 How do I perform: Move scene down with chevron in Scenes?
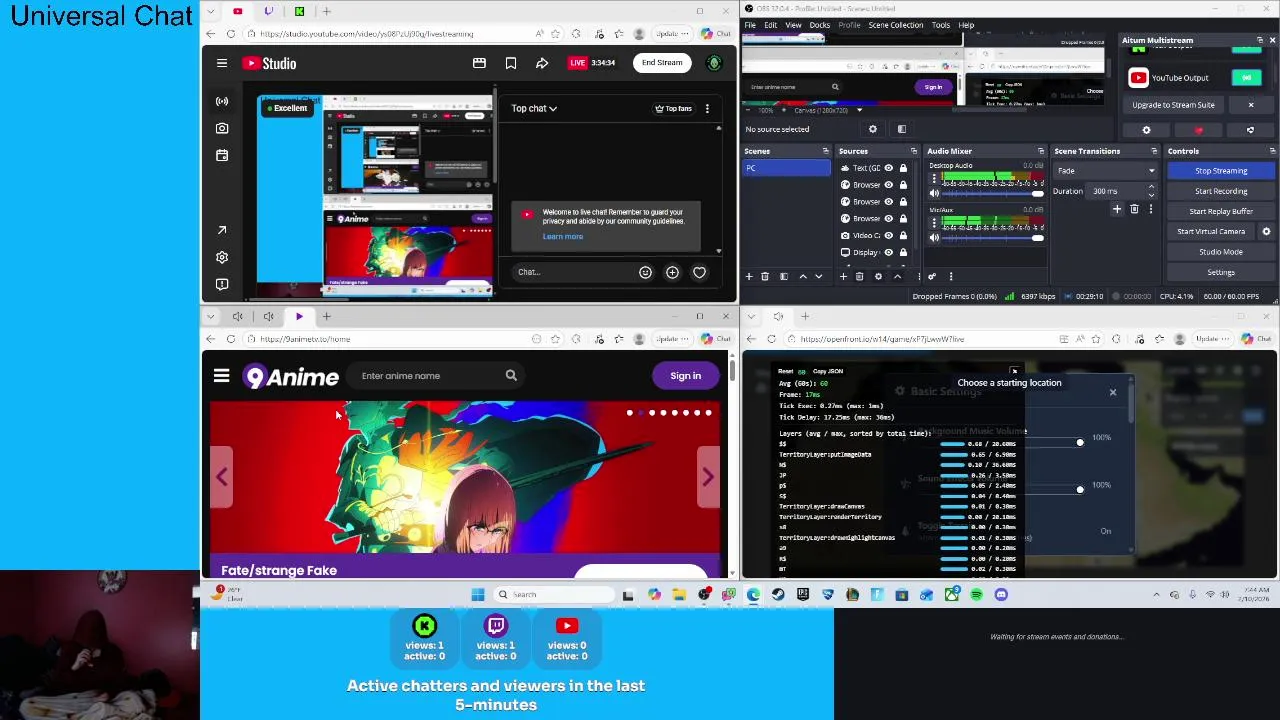click(819, 277)
